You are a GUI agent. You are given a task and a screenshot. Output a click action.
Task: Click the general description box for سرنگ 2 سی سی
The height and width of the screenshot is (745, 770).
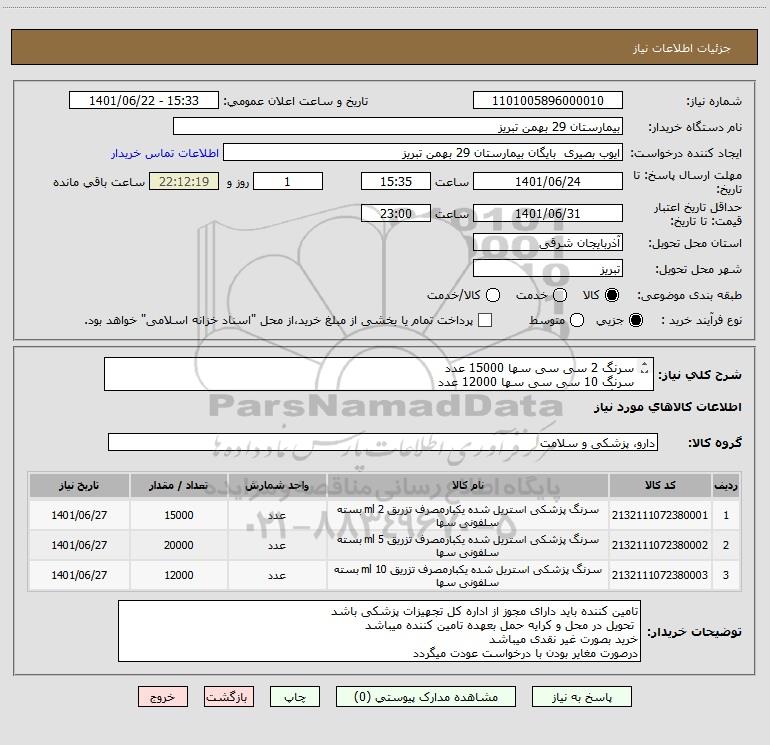(379, 374)
